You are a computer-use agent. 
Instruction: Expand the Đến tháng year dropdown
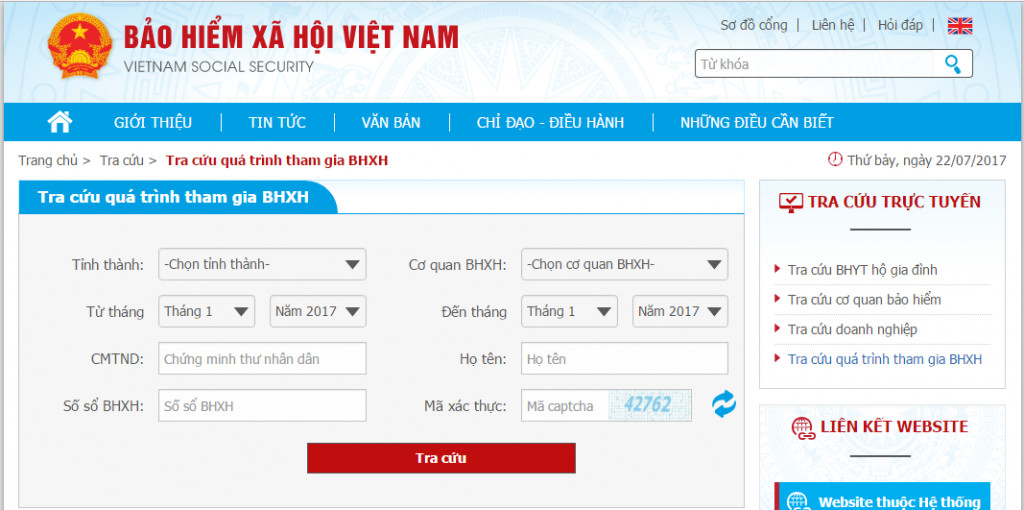pyautogui.click(x=680, y=311)
